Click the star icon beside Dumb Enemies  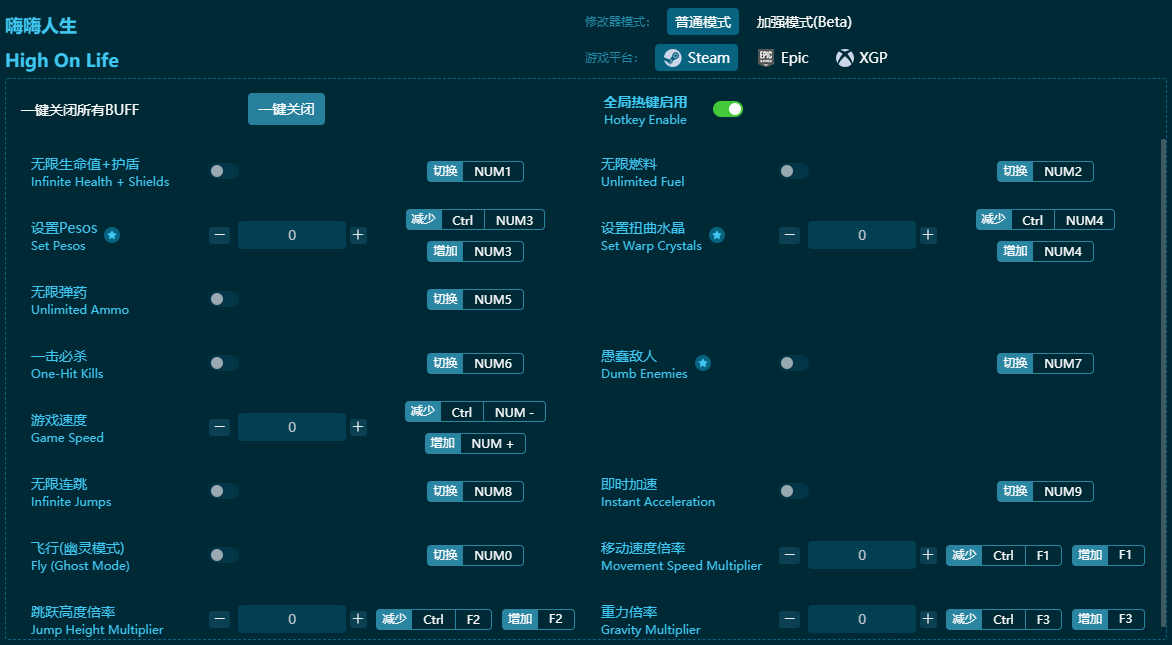click(x=703, y=363)
